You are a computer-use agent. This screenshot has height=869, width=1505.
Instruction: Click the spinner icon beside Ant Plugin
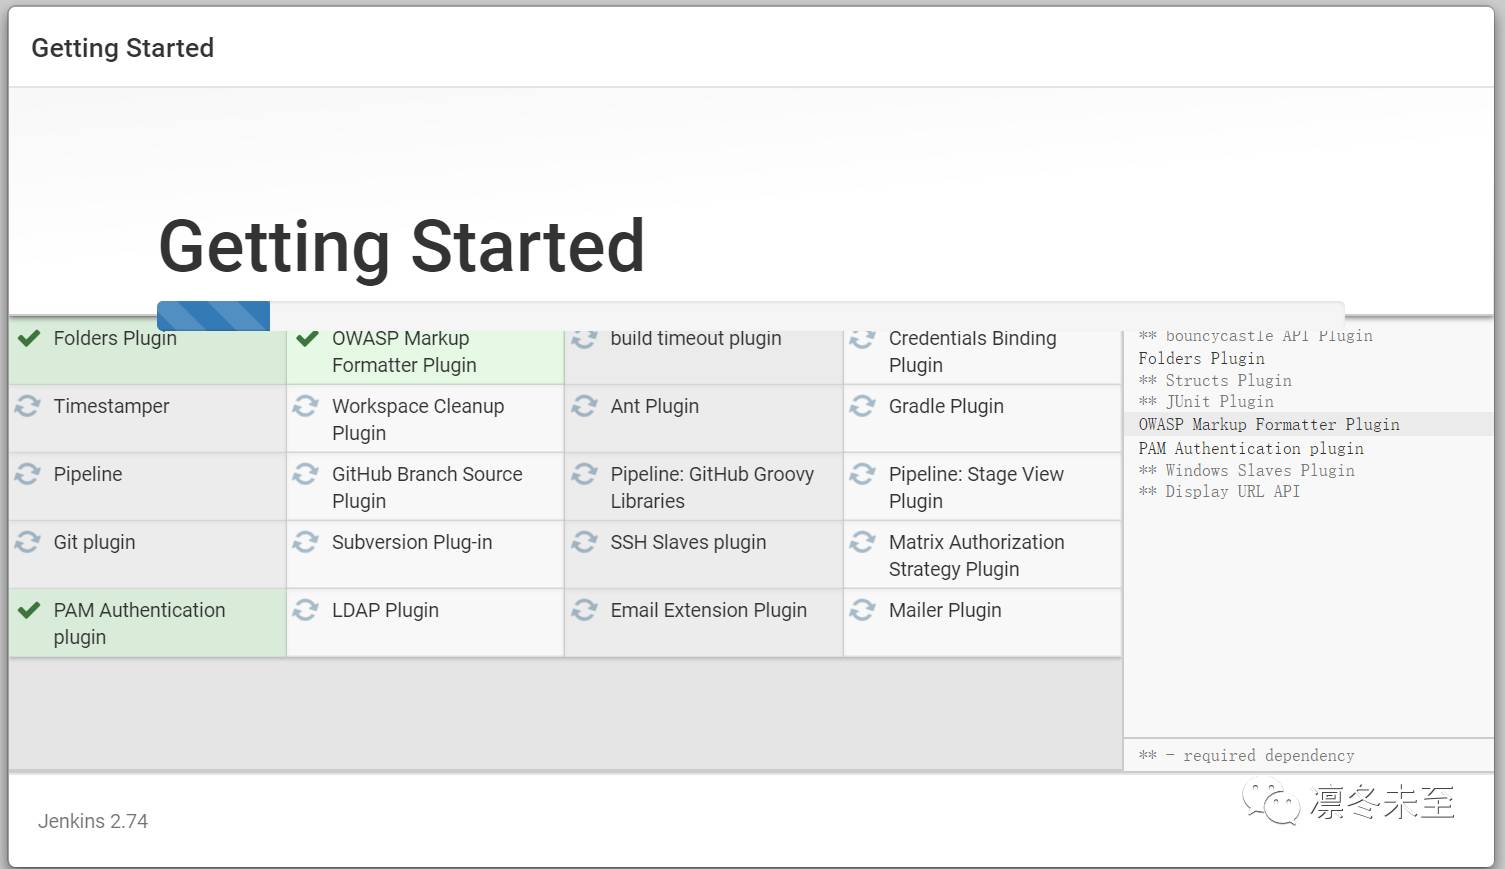point(585,406)
